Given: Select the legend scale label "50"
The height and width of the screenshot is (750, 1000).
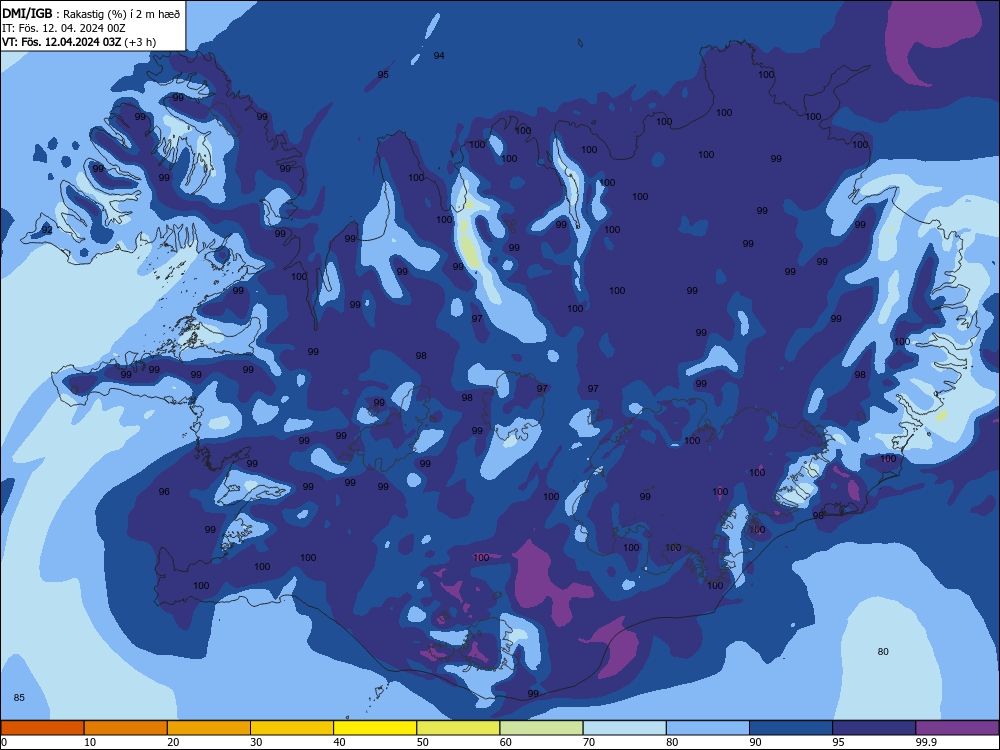Looking at the screenshot, I should click(x=423, y=742).
